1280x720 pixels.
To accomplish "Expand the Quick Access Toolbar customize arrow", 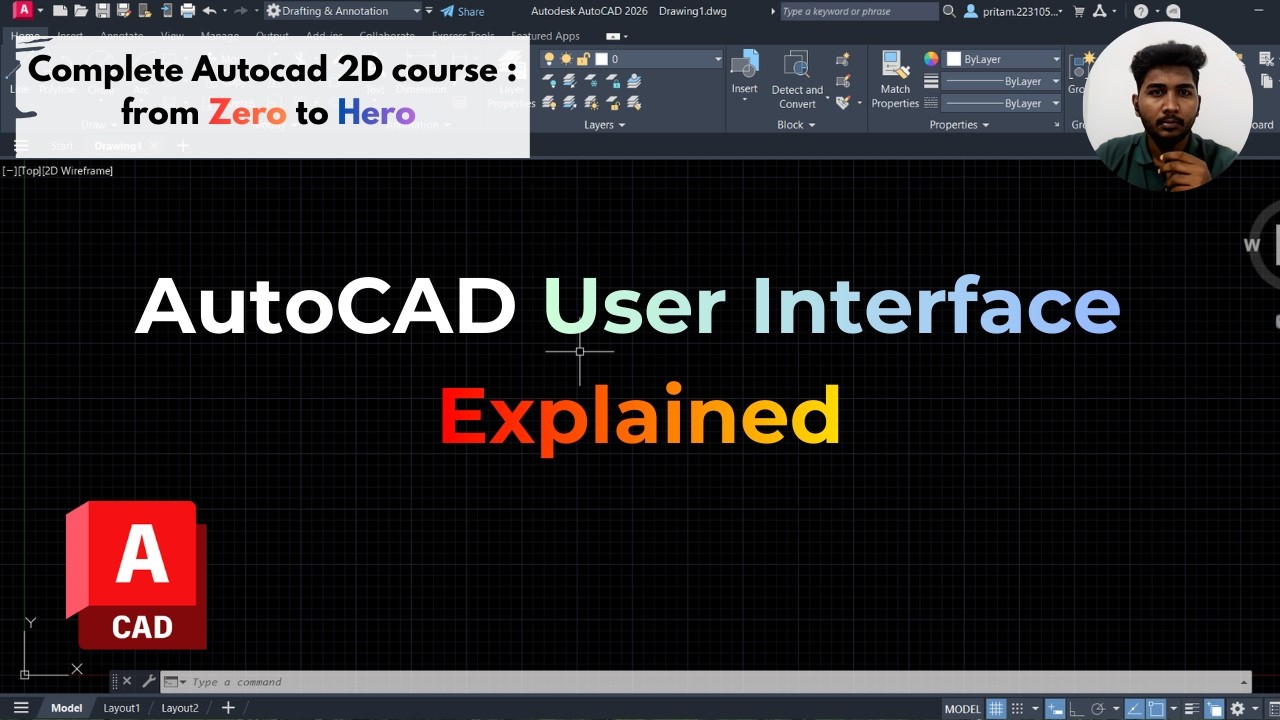I will point(429,11).
